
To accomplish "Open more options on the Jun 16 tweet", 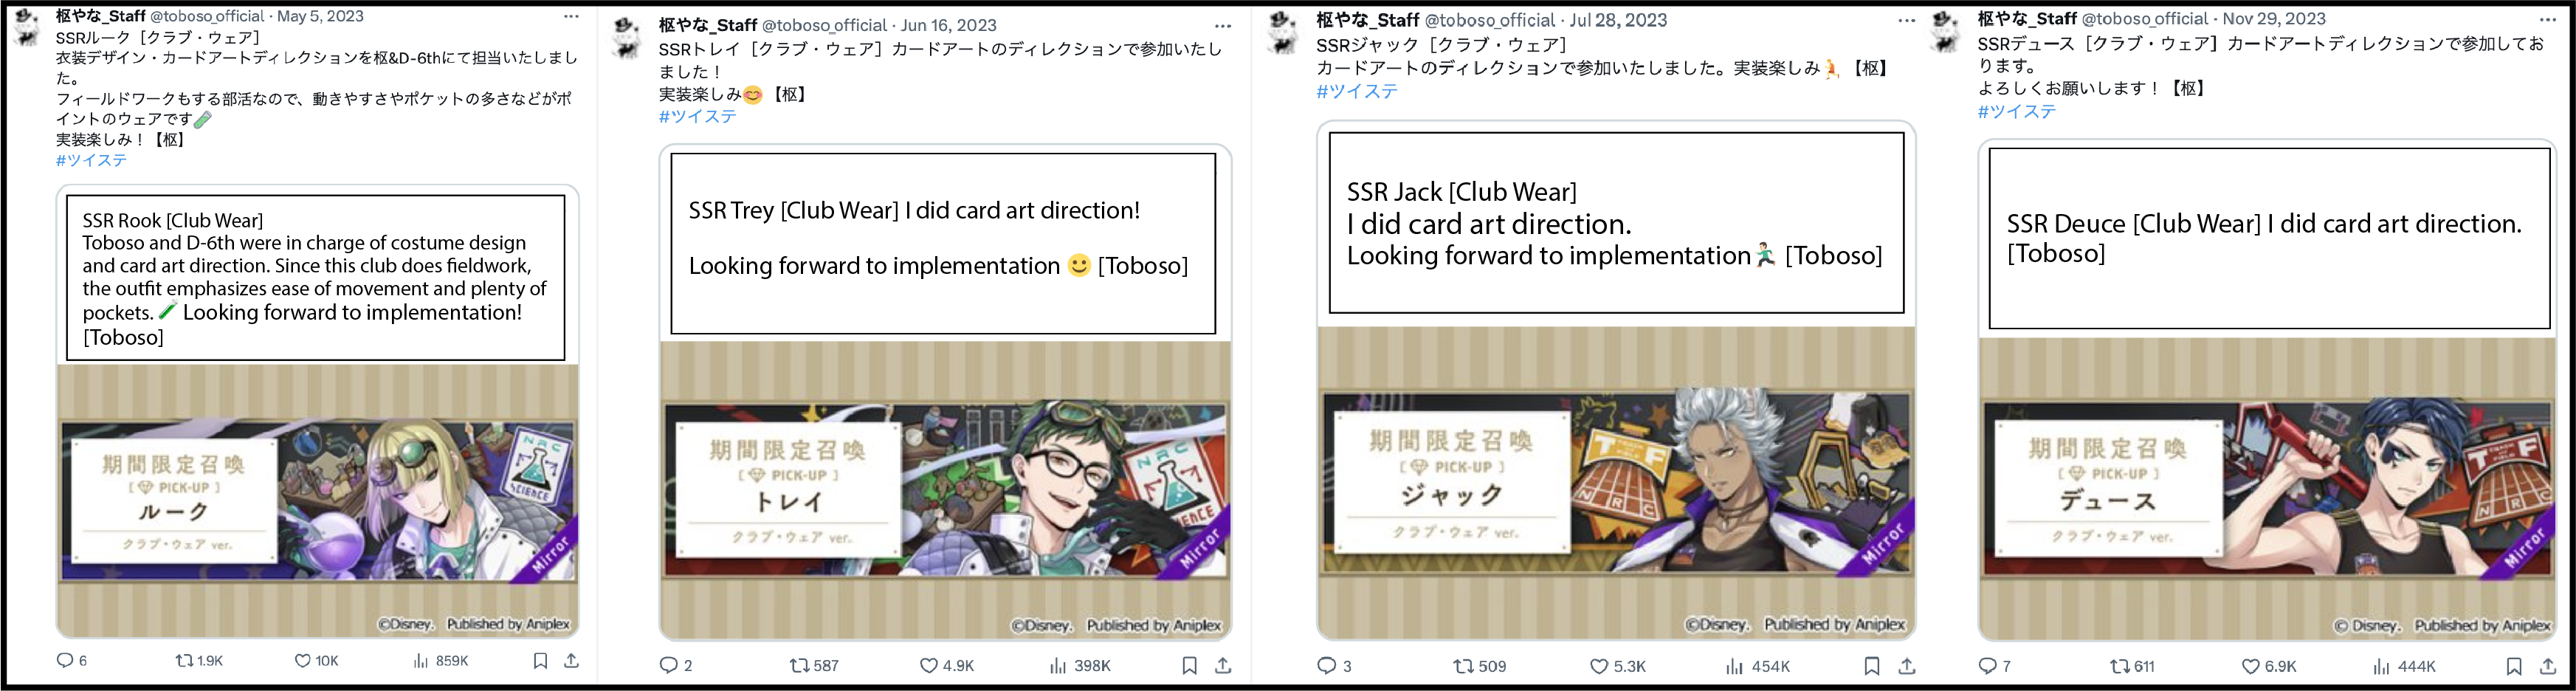I will click(x=1223, y=26).
